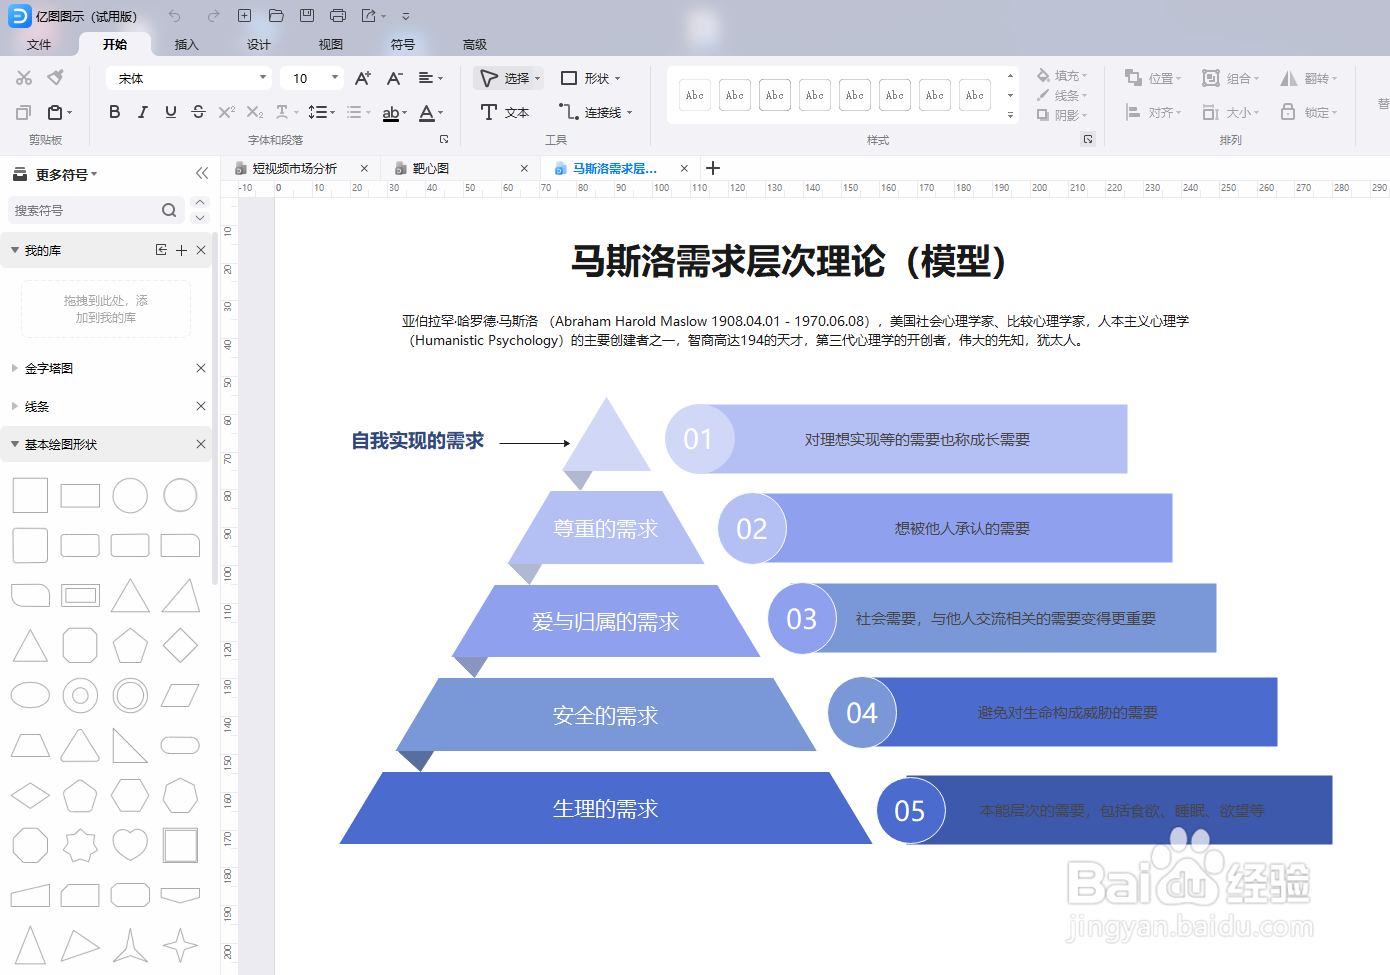Image resolution: width=1390 pixels, height=975 pixels.
Task: Switch to the 插入 ribbon tab
Action: click(x=186, y=45)
